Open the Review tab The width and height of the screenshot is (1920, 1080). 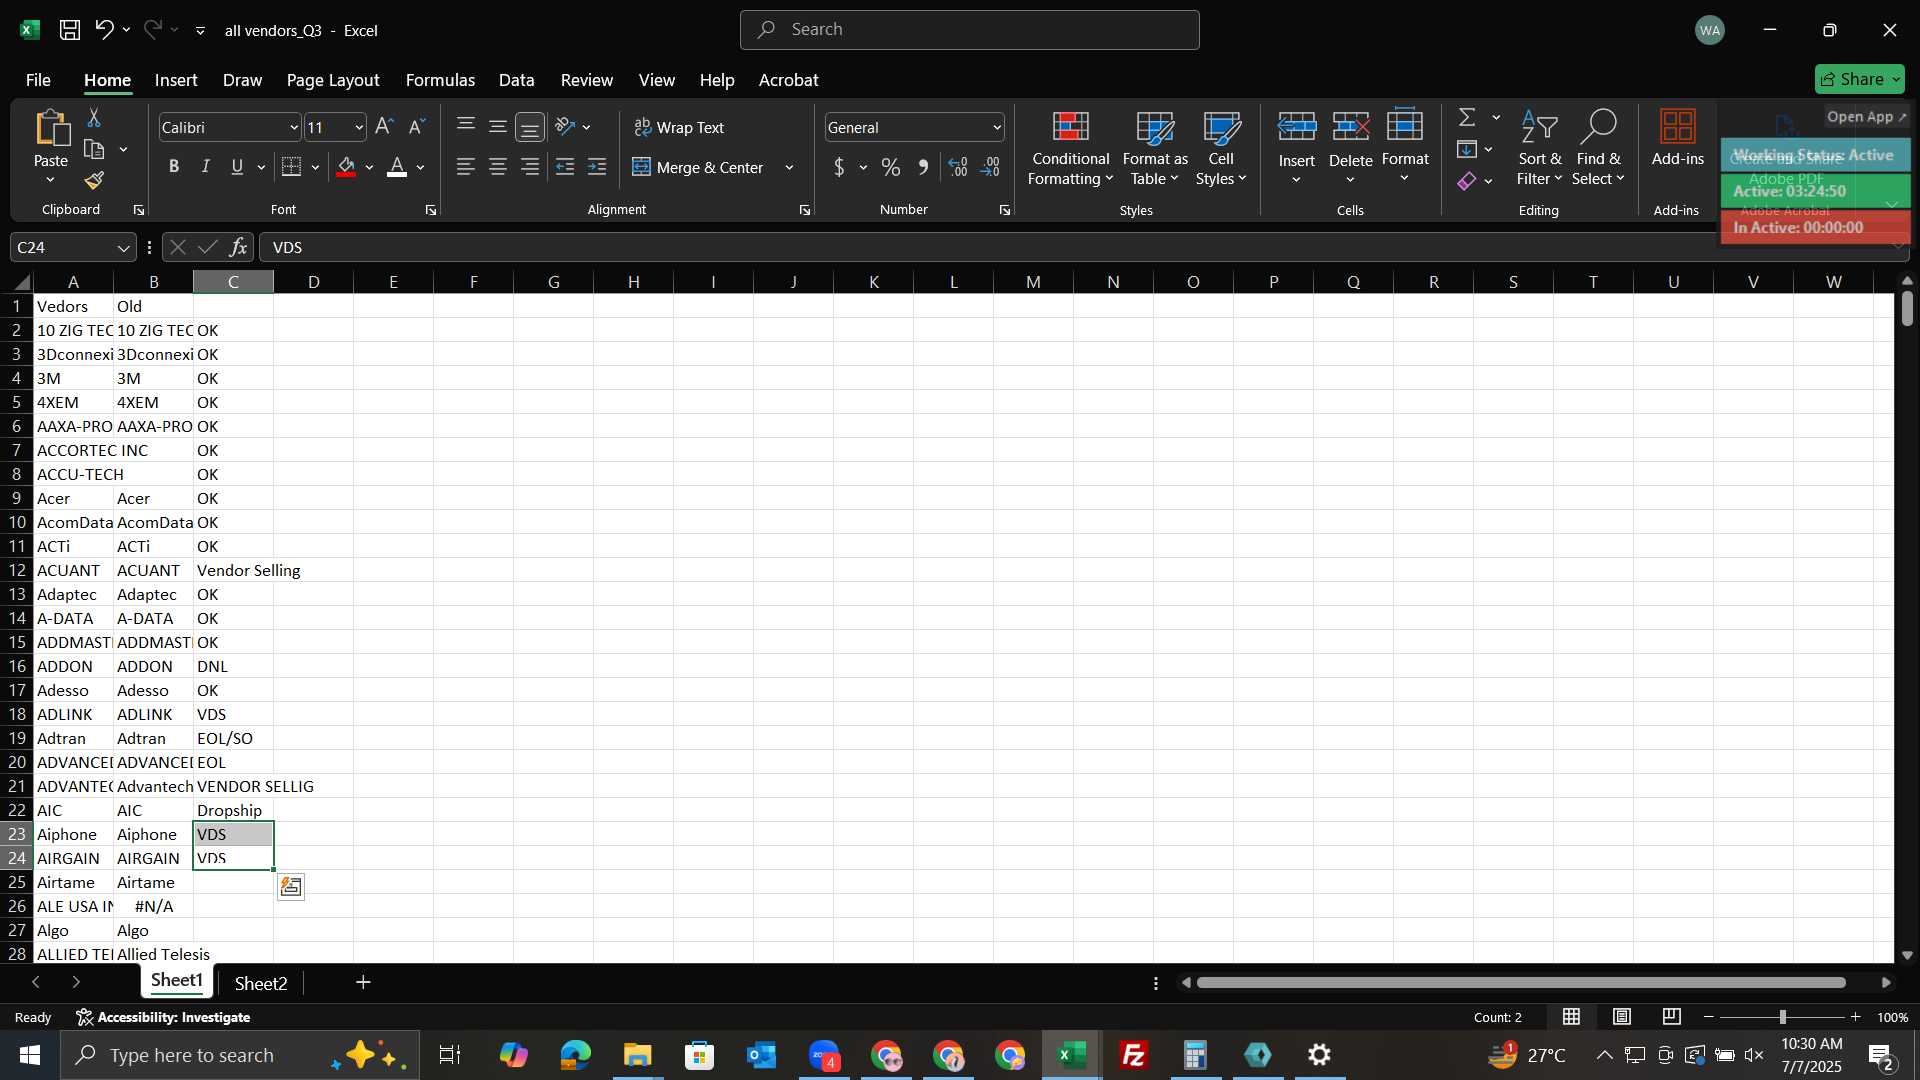click(x=587, y=80)
